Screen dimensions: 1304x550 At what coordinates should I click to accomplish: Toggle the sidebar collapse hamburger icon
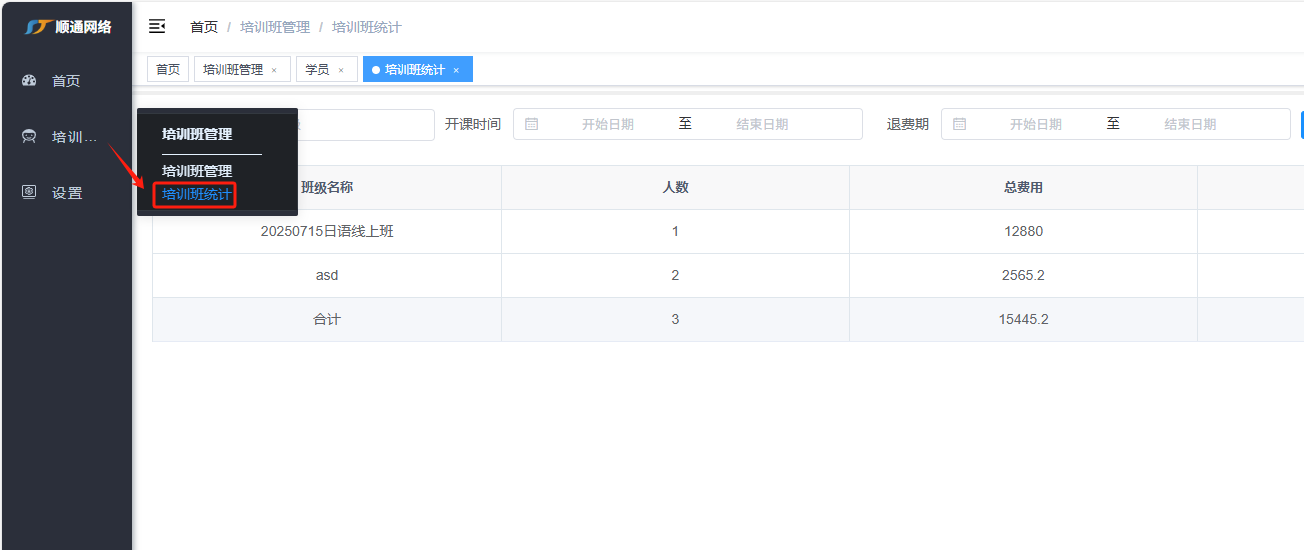coord(157,26)
